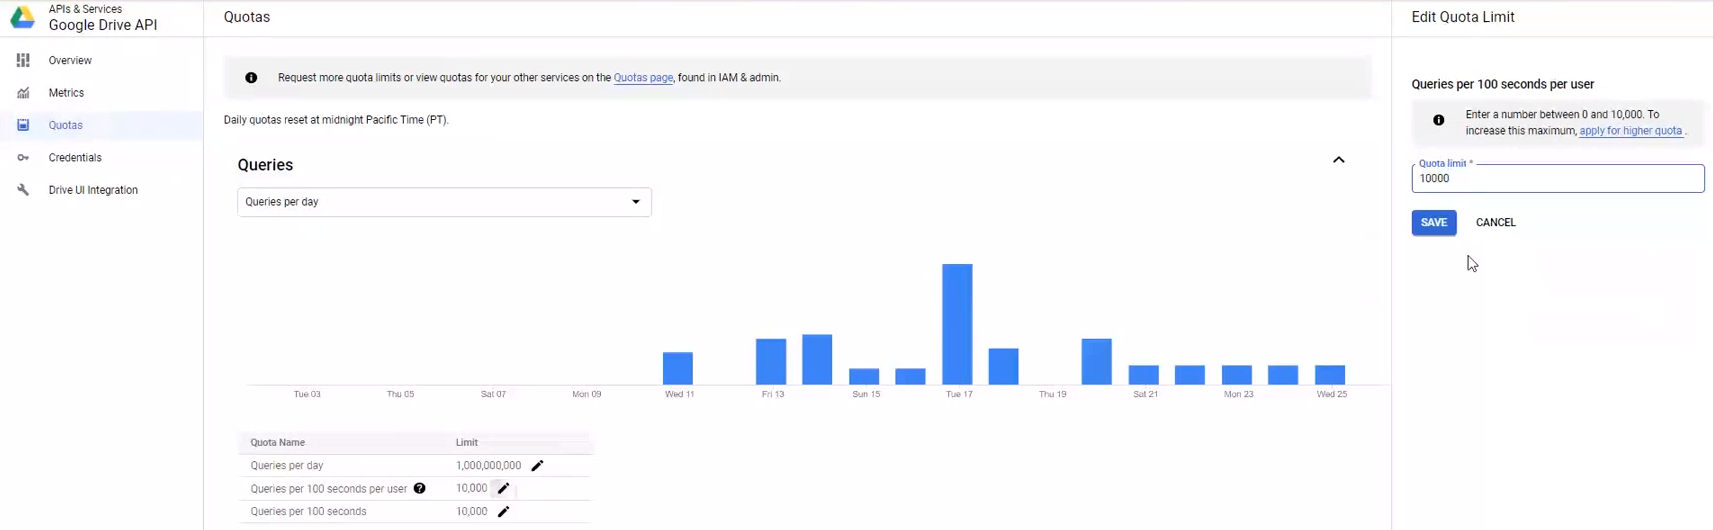
Task: Click the Overview dashboard icon in sidebar
Action: coord(23,61)
